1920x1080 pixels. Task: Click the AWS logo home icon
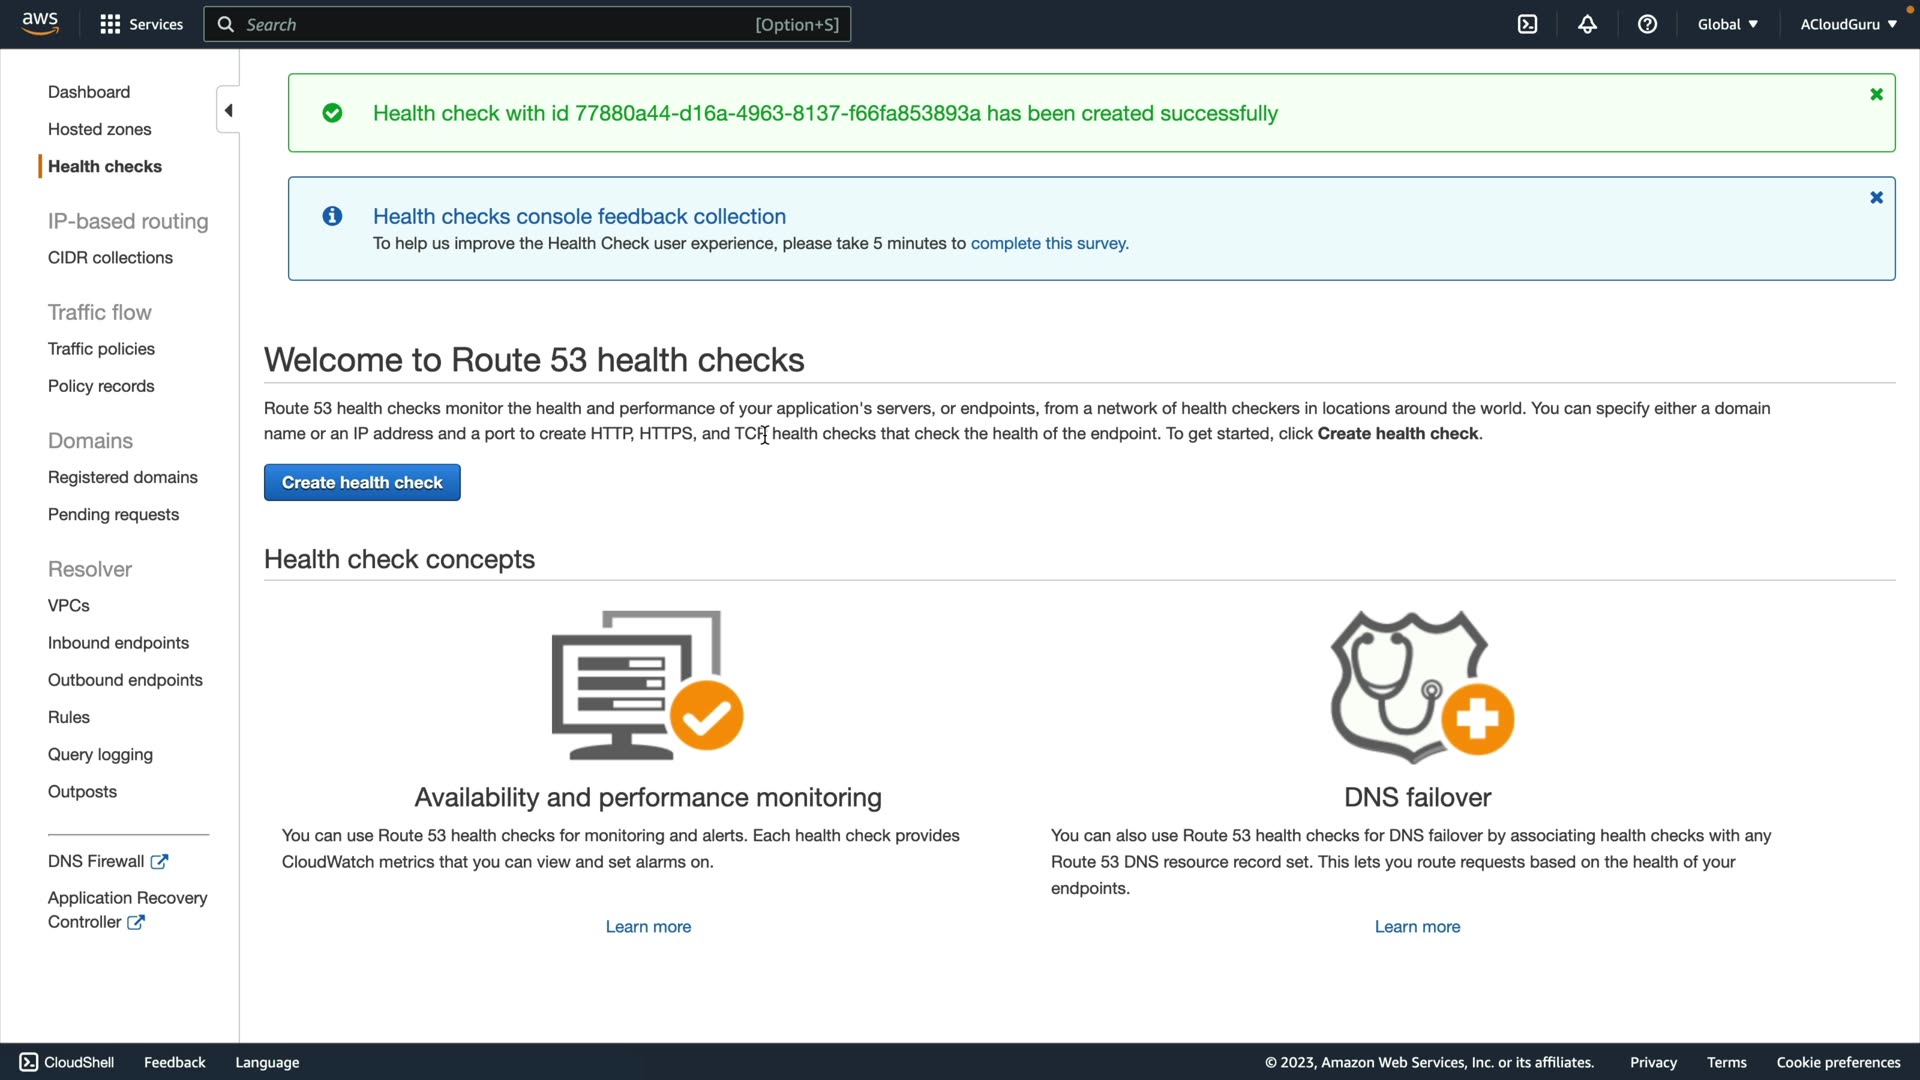click(40, 23)
